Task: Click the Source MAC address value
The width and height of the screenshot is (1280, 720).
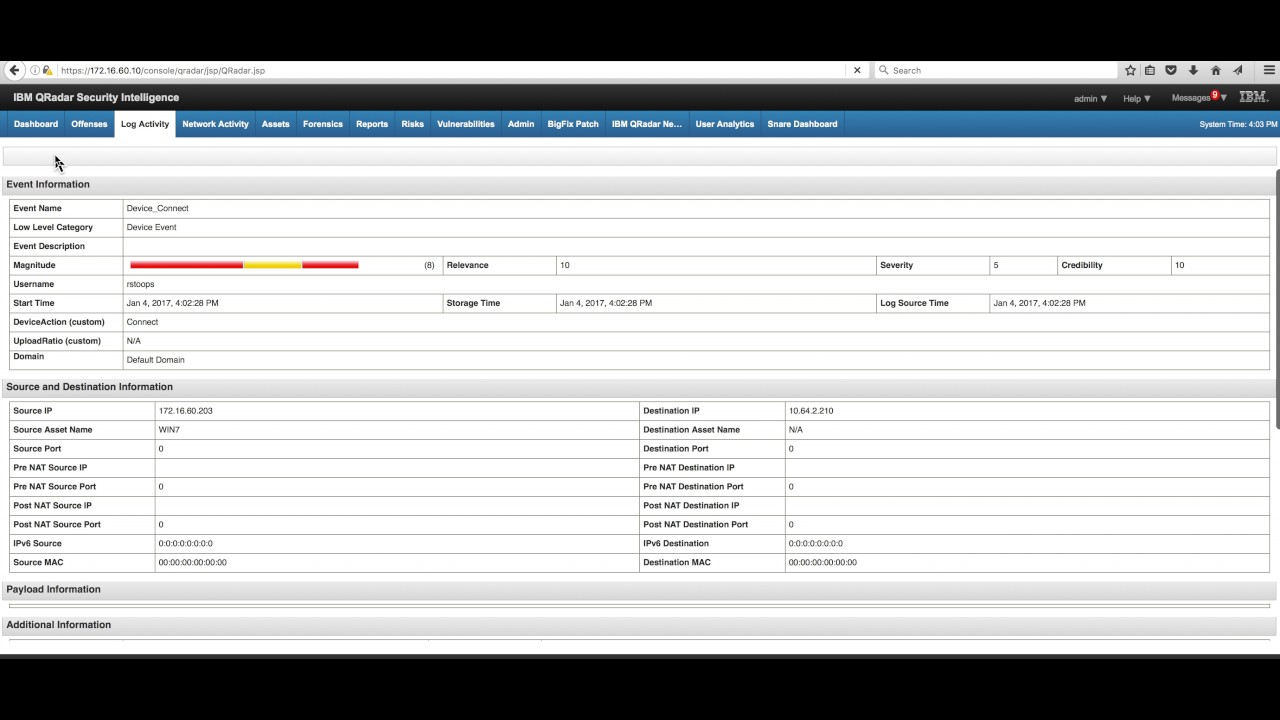Action: [x=192, y=562]
